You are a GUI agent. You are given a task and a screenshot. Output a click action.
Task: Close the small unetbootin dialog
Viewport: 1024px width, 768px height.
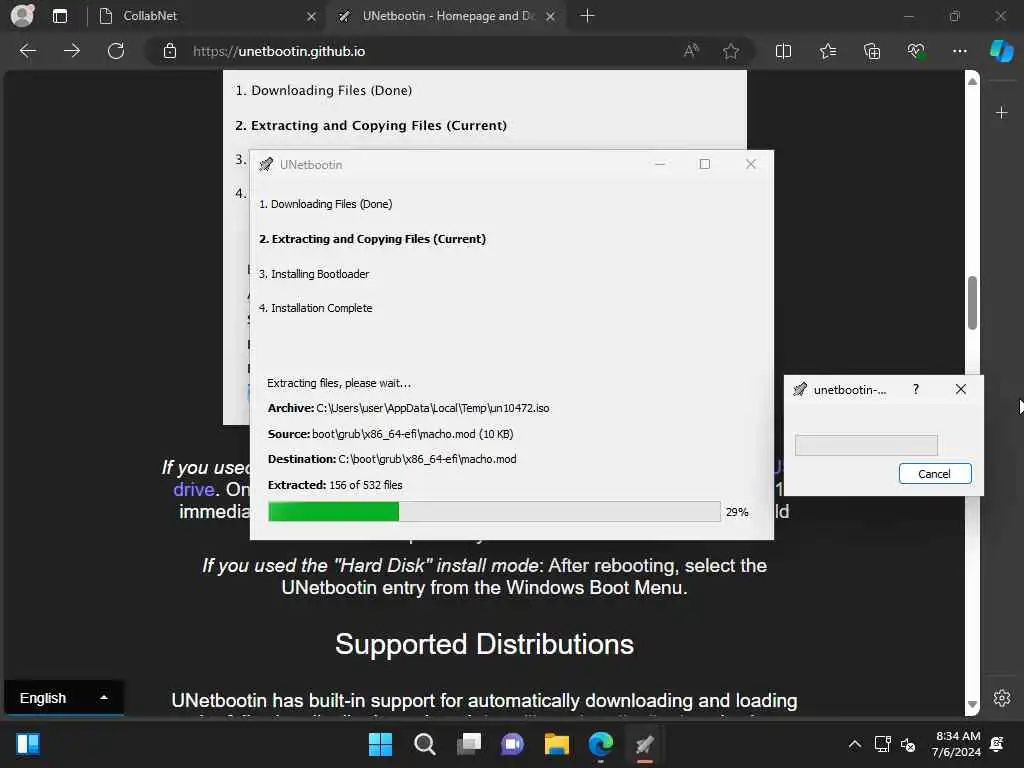pos(960,389)
